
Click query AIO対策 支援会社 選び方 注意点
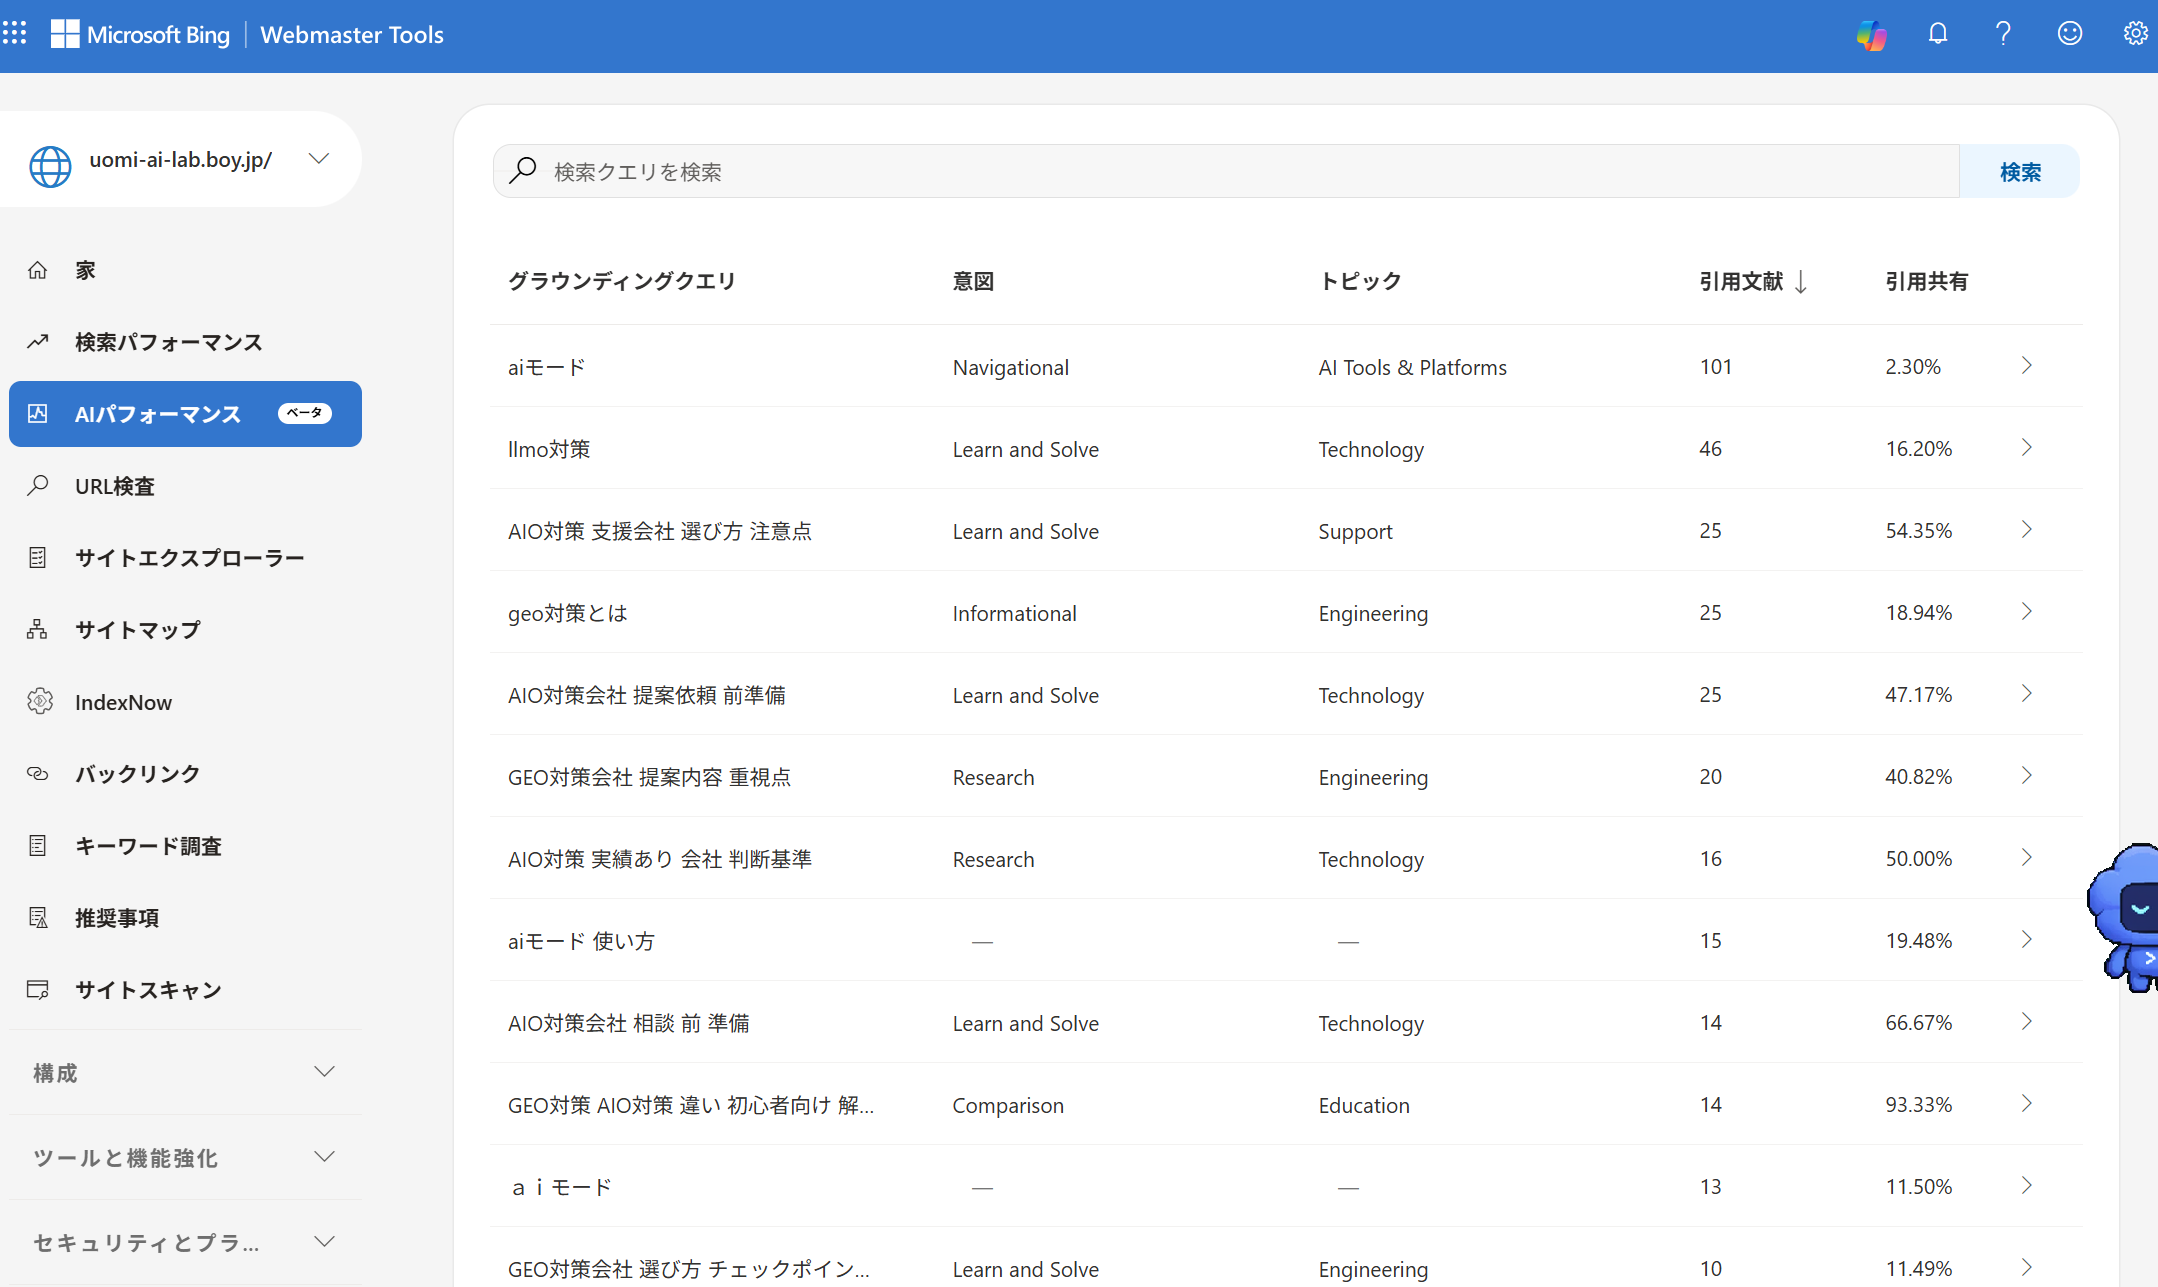(660, 531)
